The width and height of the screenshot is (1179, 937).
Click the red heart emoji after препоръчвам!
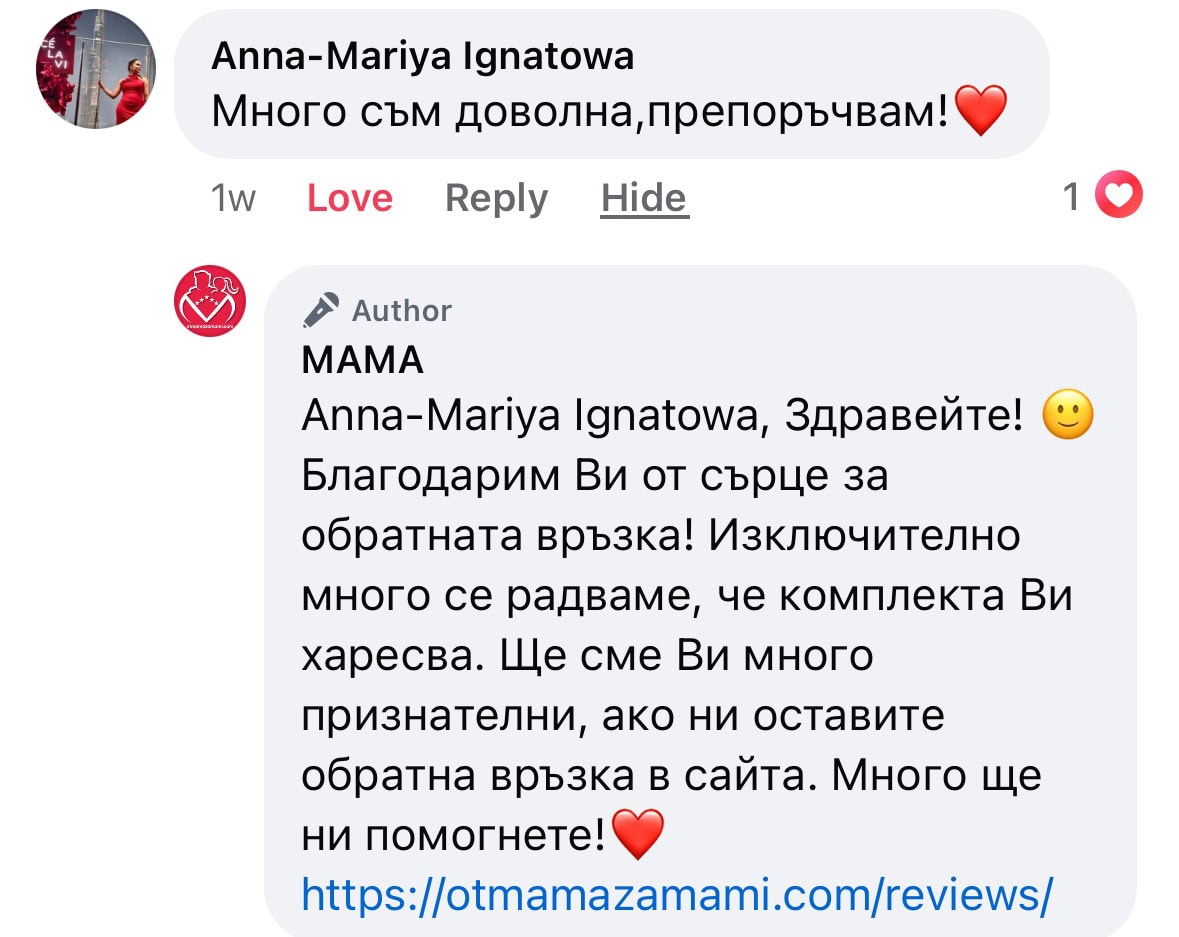coord(979,111)
